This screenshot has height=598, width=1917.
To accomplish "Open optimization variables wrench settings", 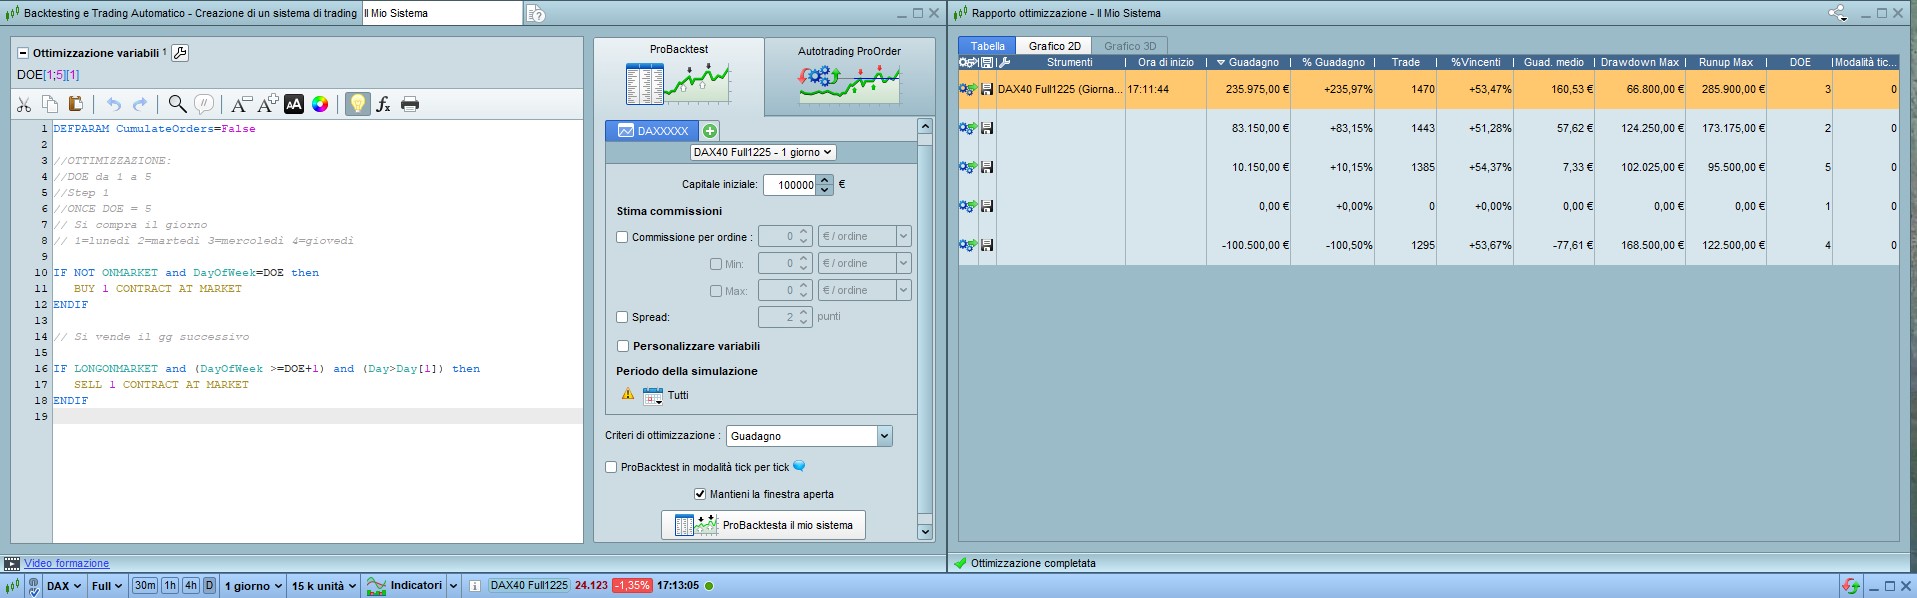I will 180,53.
